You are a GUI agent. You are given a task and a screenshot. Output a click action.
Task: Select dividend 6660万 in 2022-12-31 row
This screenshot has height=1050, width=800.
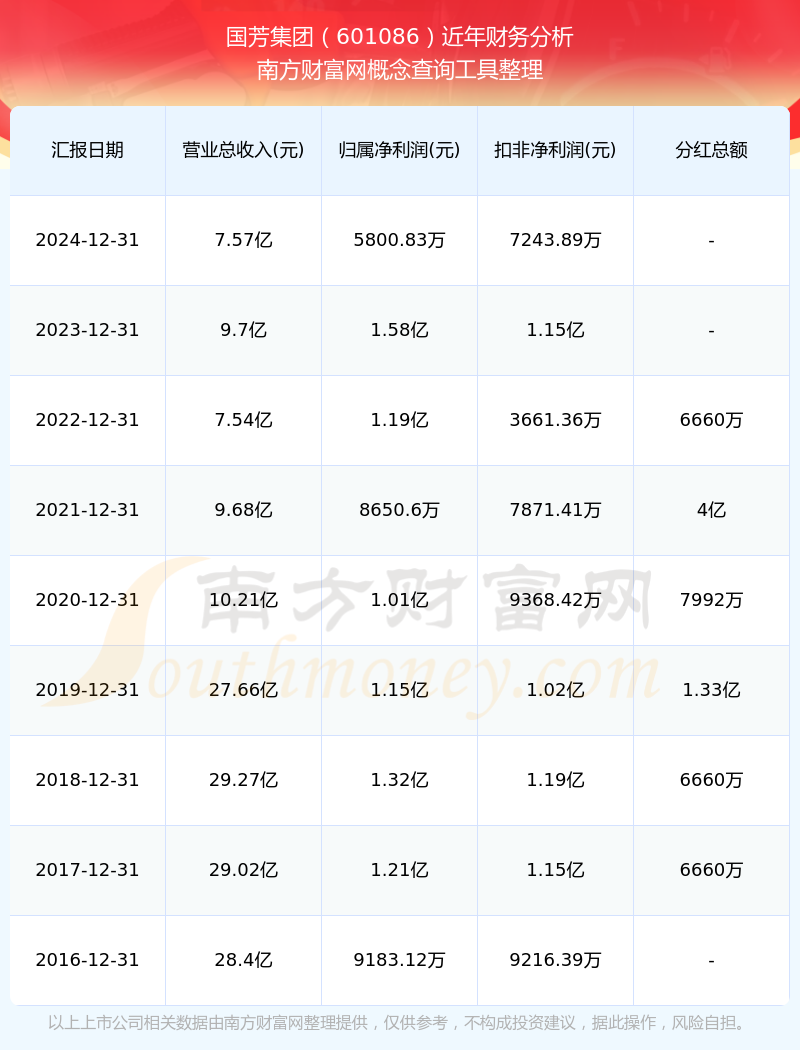(712, 420)
